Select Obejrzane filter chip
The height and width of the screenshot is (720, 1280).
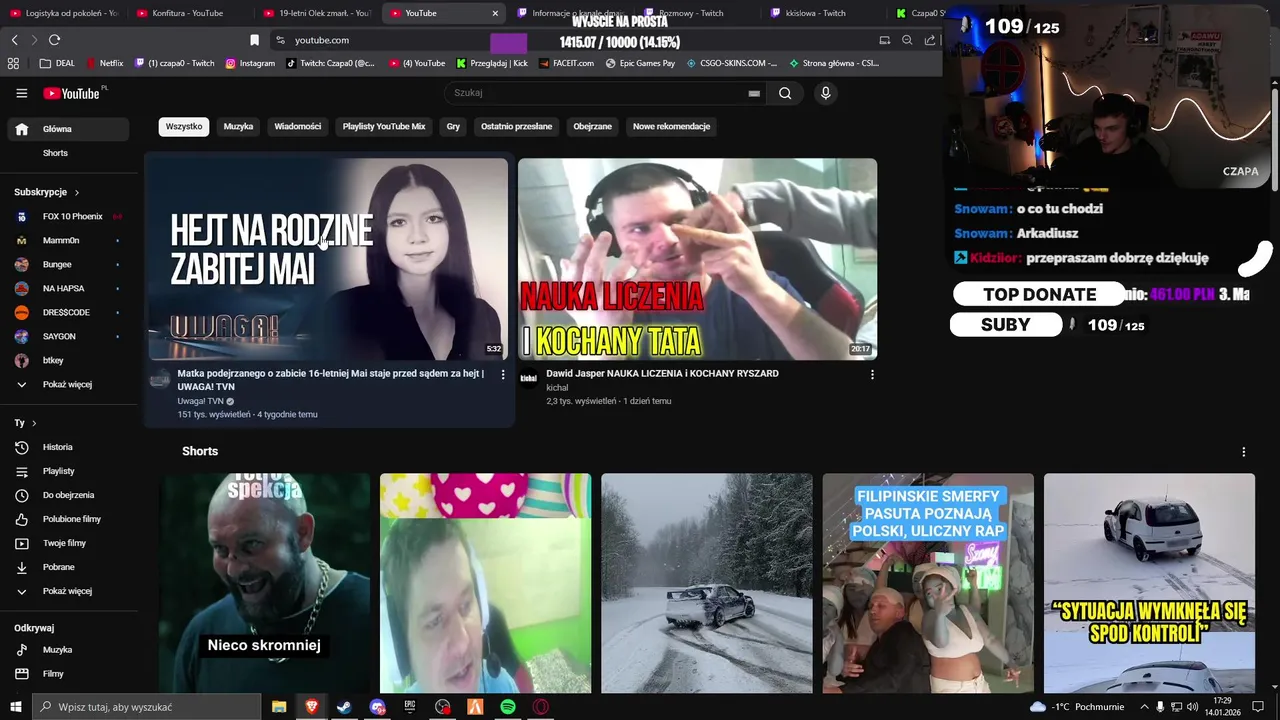tap(592, 127)
